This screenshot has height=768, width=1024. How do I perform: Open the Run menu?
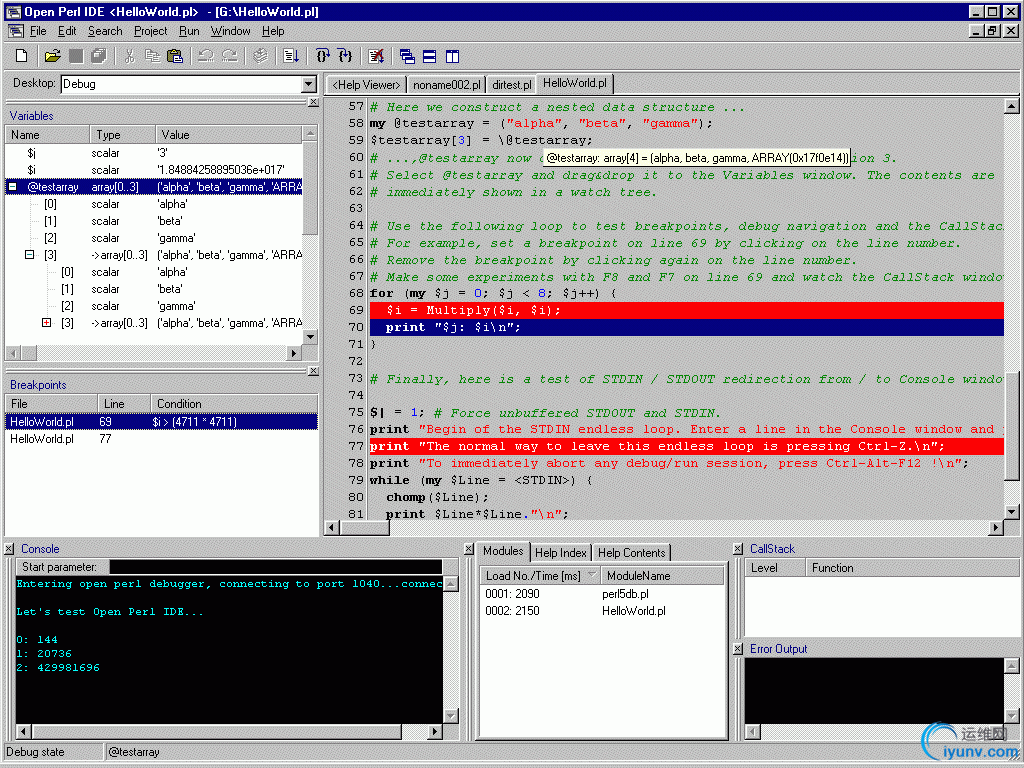click(x=189, y=31)
